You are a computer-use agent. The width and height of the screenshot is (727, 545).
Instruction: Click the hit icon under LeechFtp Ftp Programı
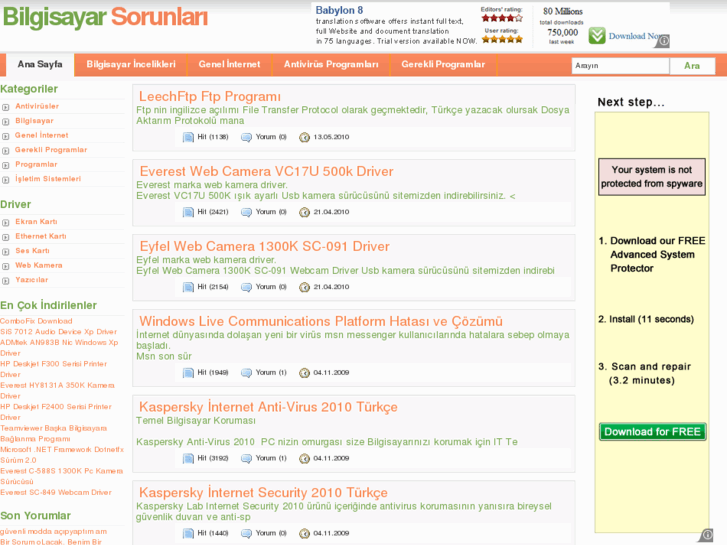click(188, 137)
